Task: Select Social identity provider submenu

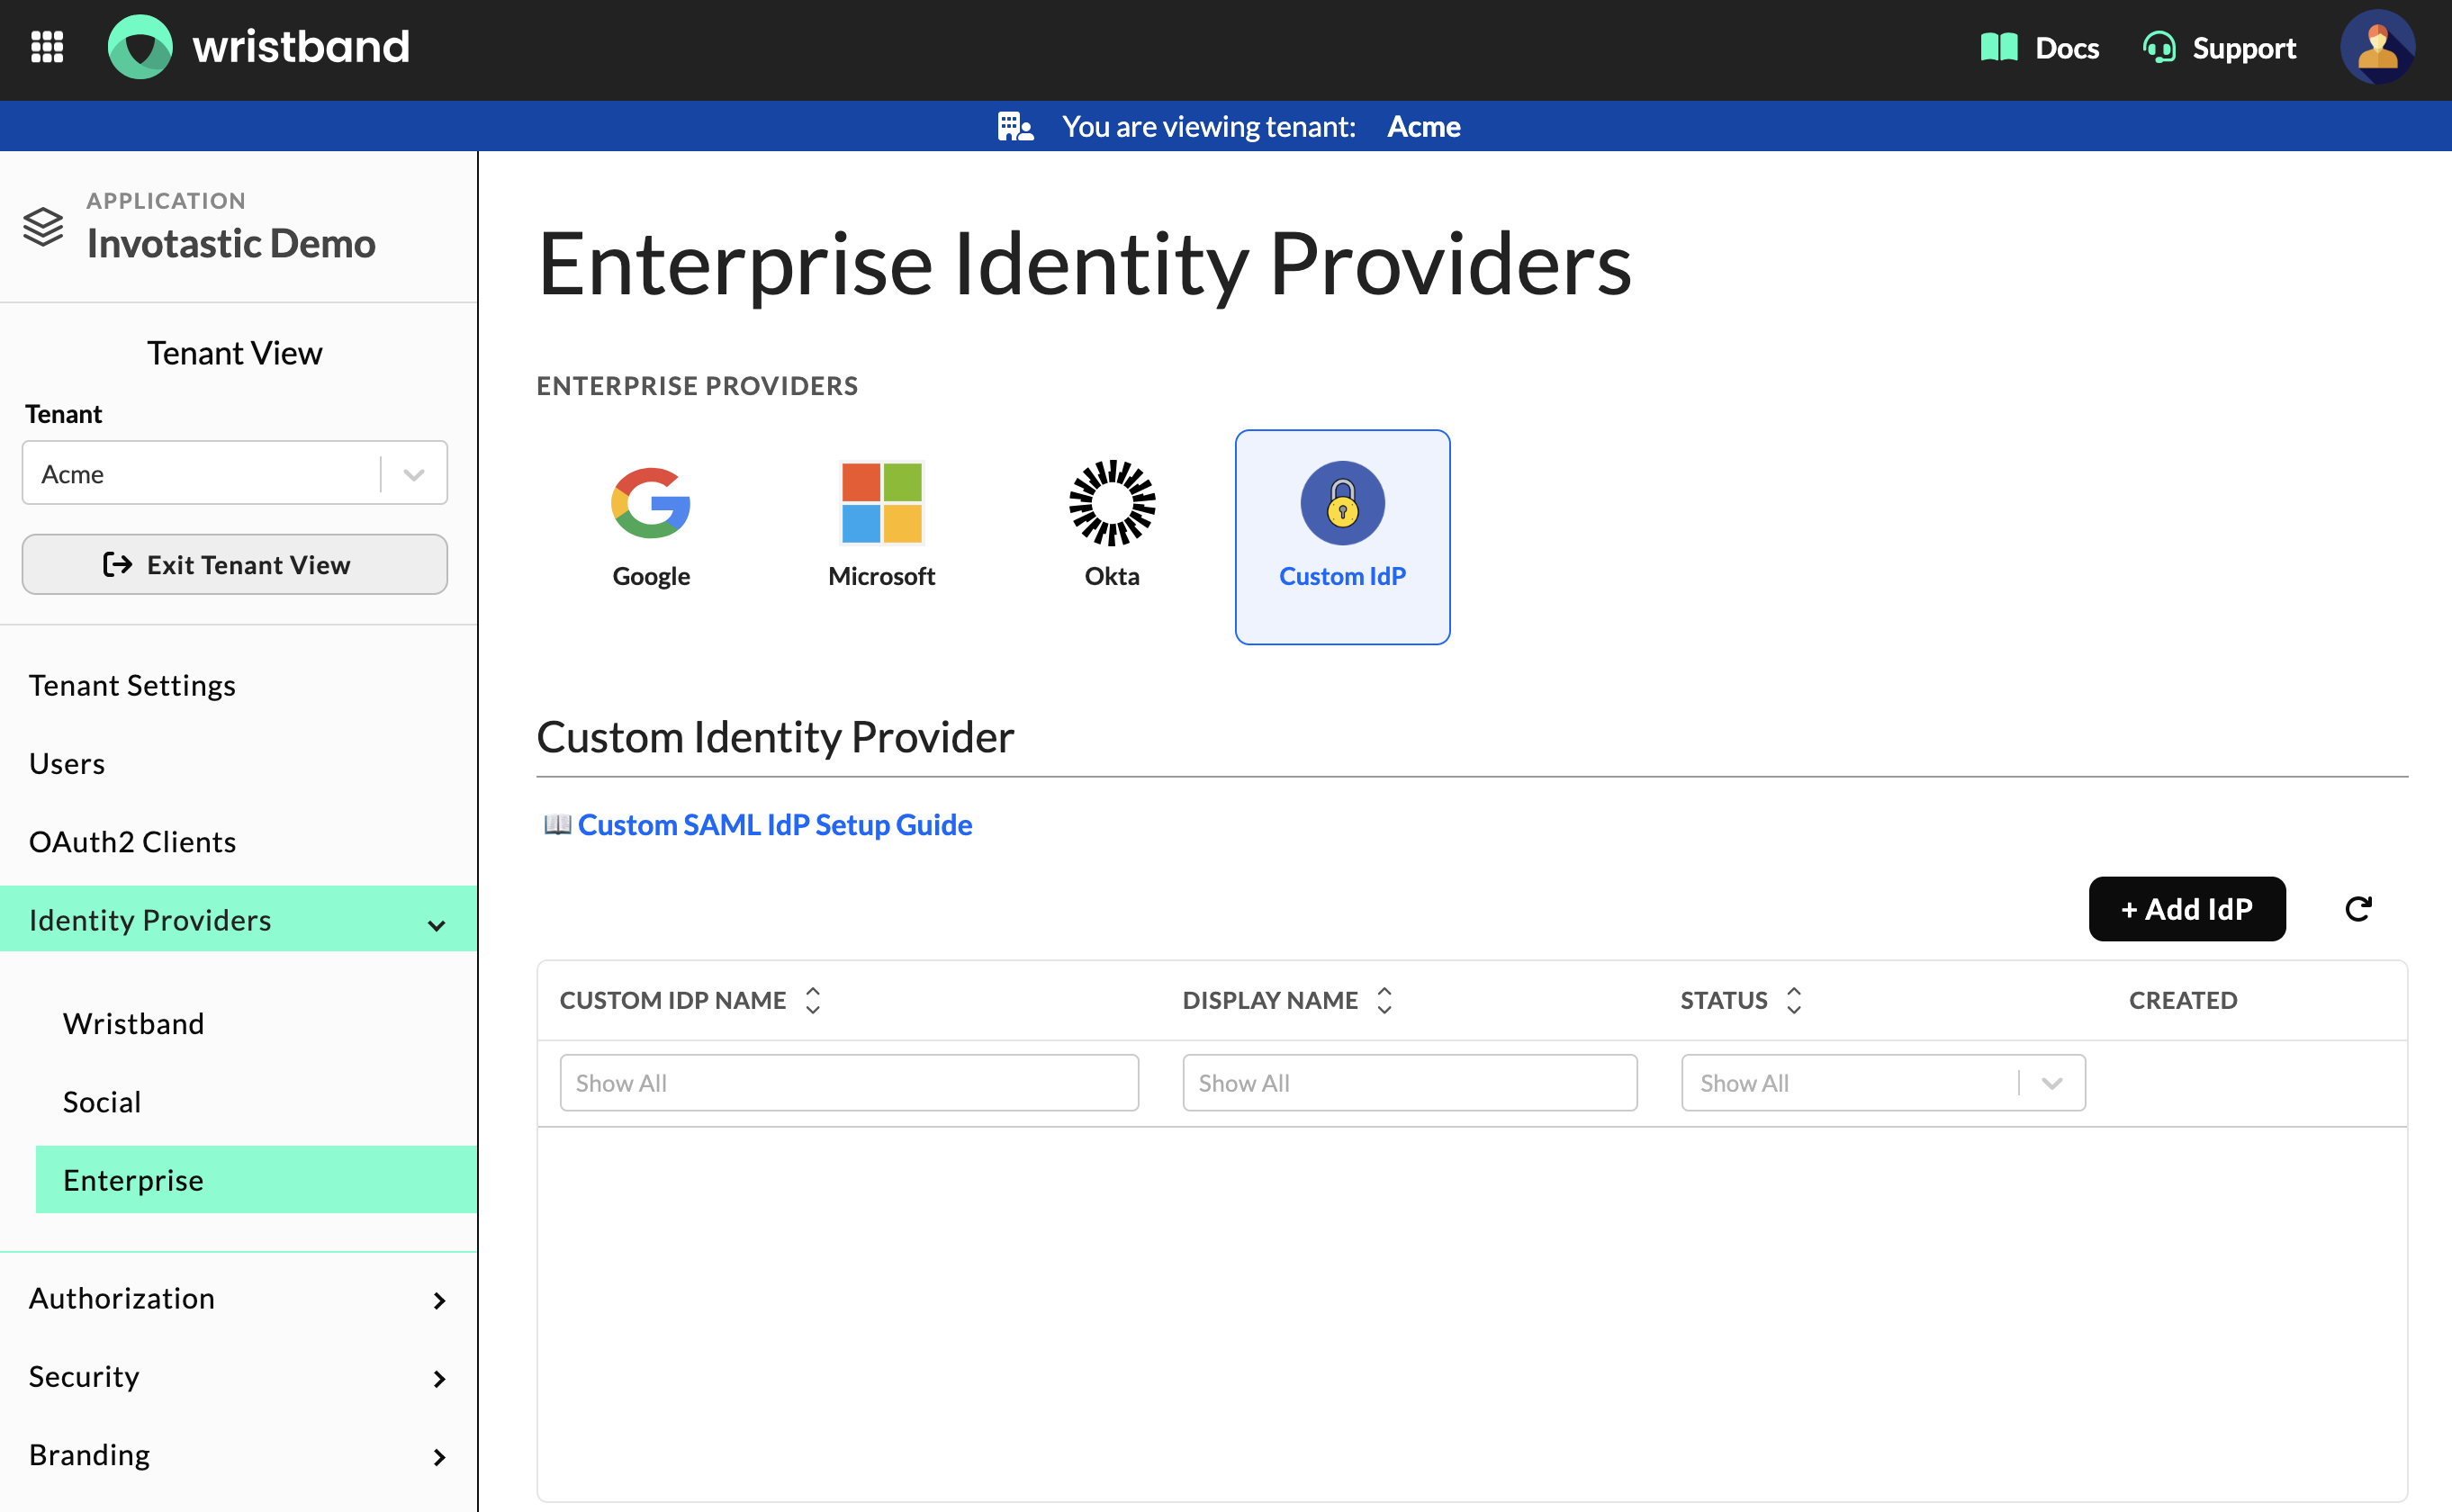Action: pyautogui.click(x=101, y=1102)
